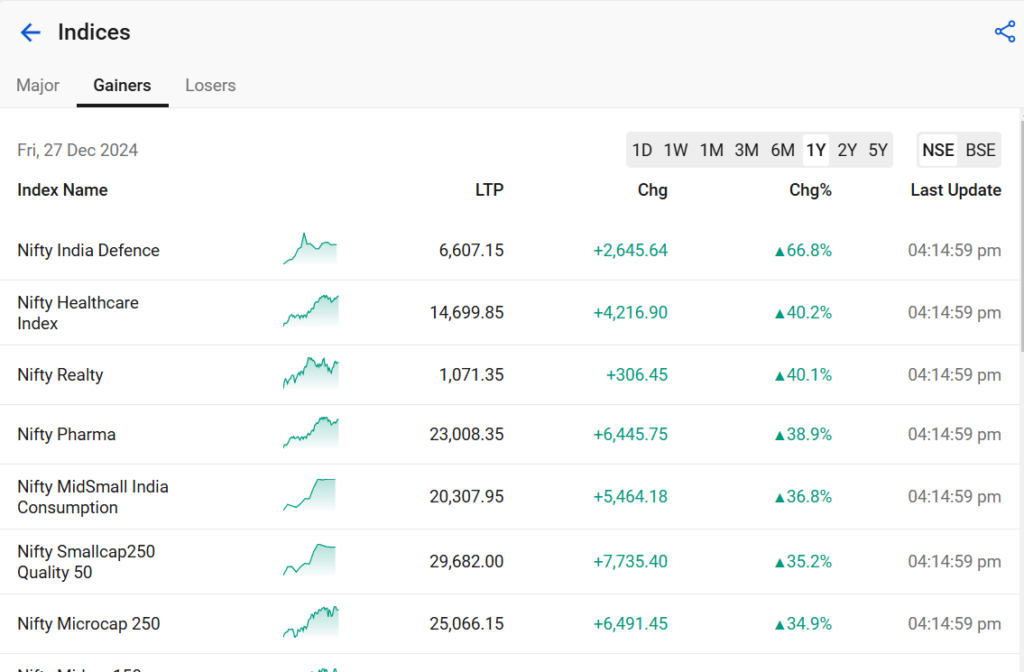The width and height of the screenshot is (1024, 672).
Task: Select the 3M time range
Action: pos(746,150)
